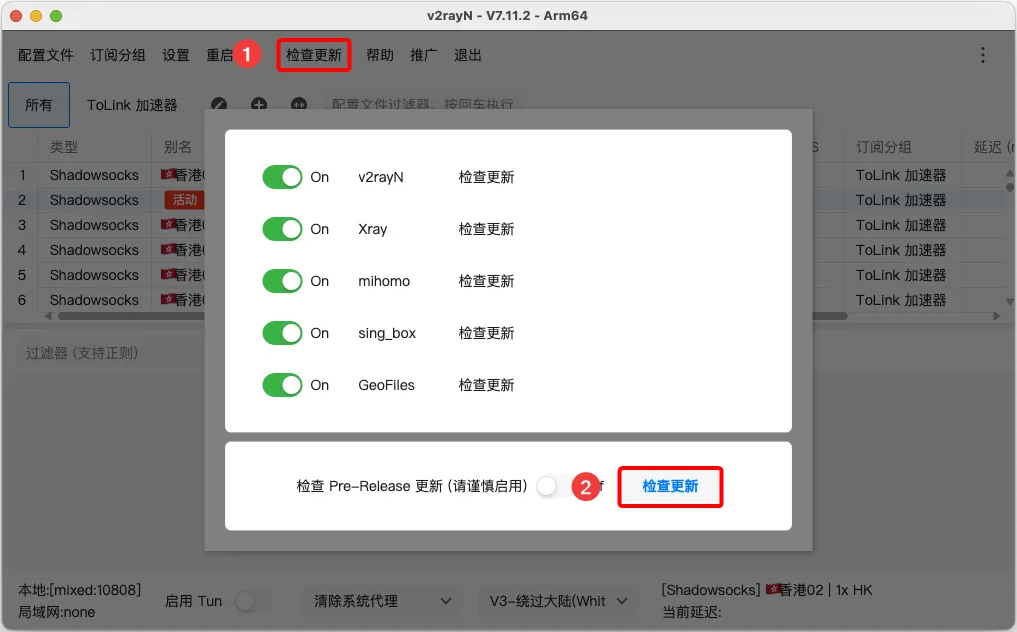Image resolution: width=1017 pixels, height=632 pixels.
Task: Click the vertical scrollbar up arrow
Action: 1010,173
